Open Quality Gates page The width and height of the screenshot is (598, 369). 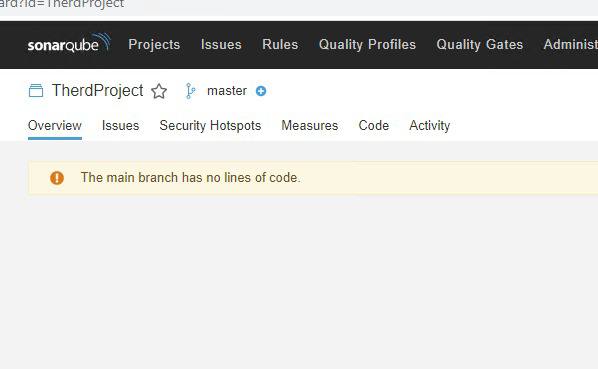[480, 45]
